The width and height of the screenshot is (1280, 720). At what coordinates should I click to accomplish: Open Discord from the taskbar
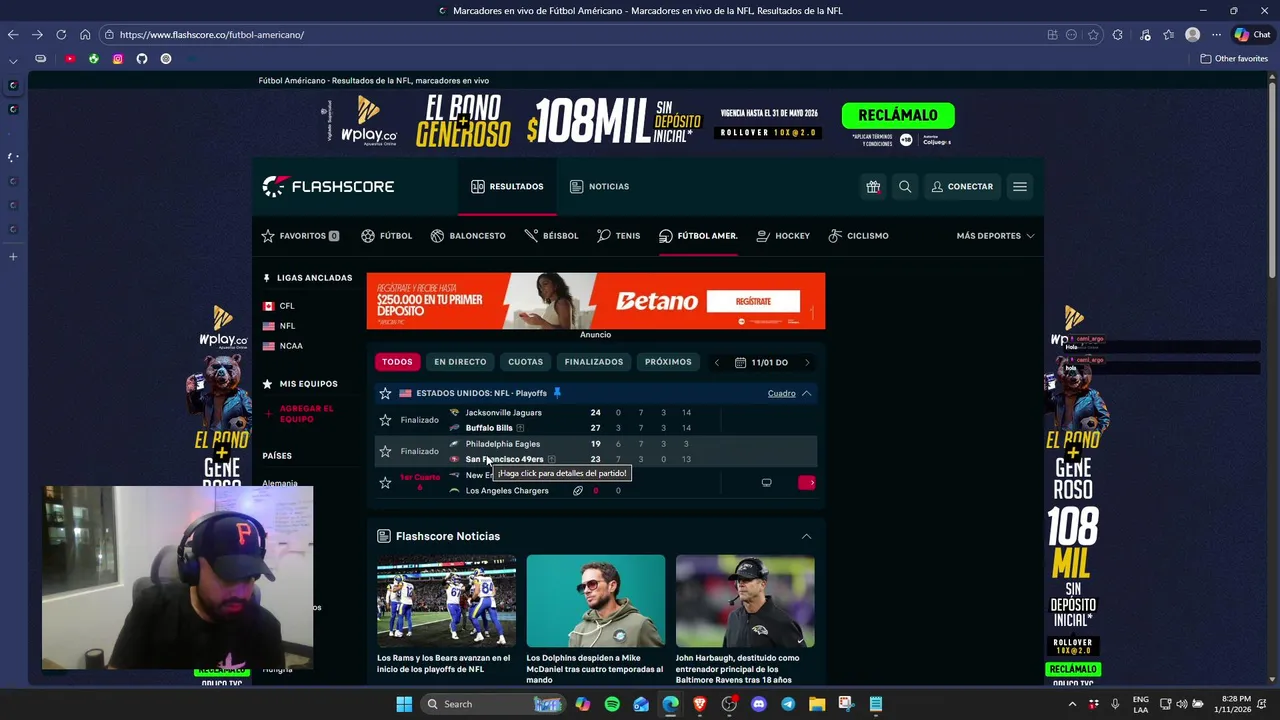[x=758, y=704]
